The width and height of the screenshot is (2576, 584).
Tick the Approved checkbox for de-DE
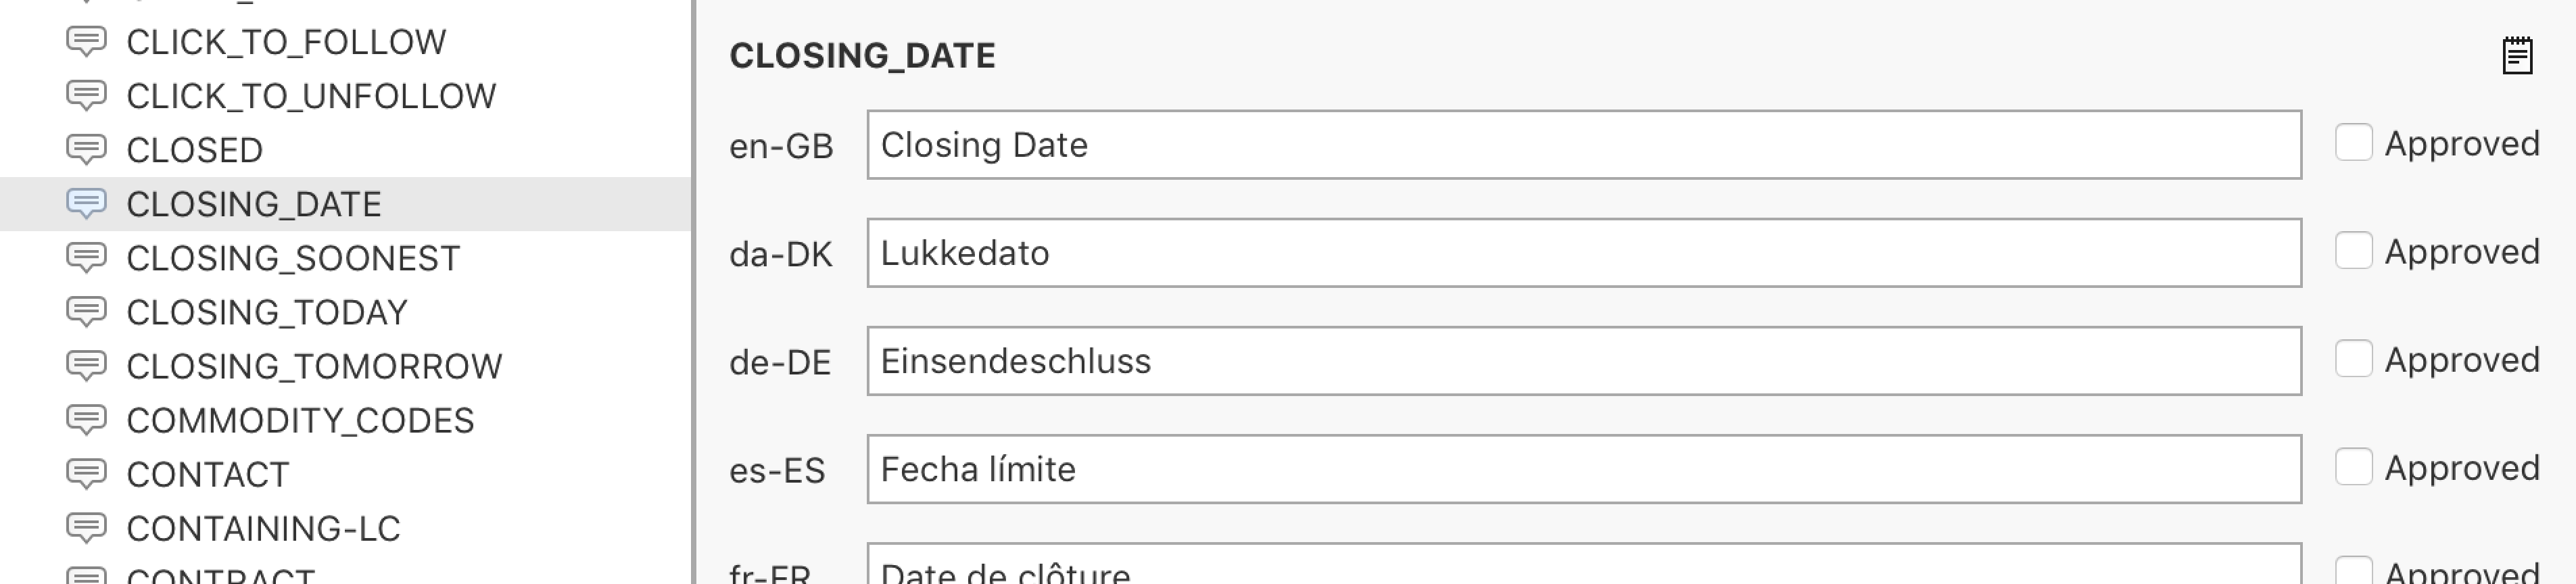pyautogui.click(x=2353, y=359)
